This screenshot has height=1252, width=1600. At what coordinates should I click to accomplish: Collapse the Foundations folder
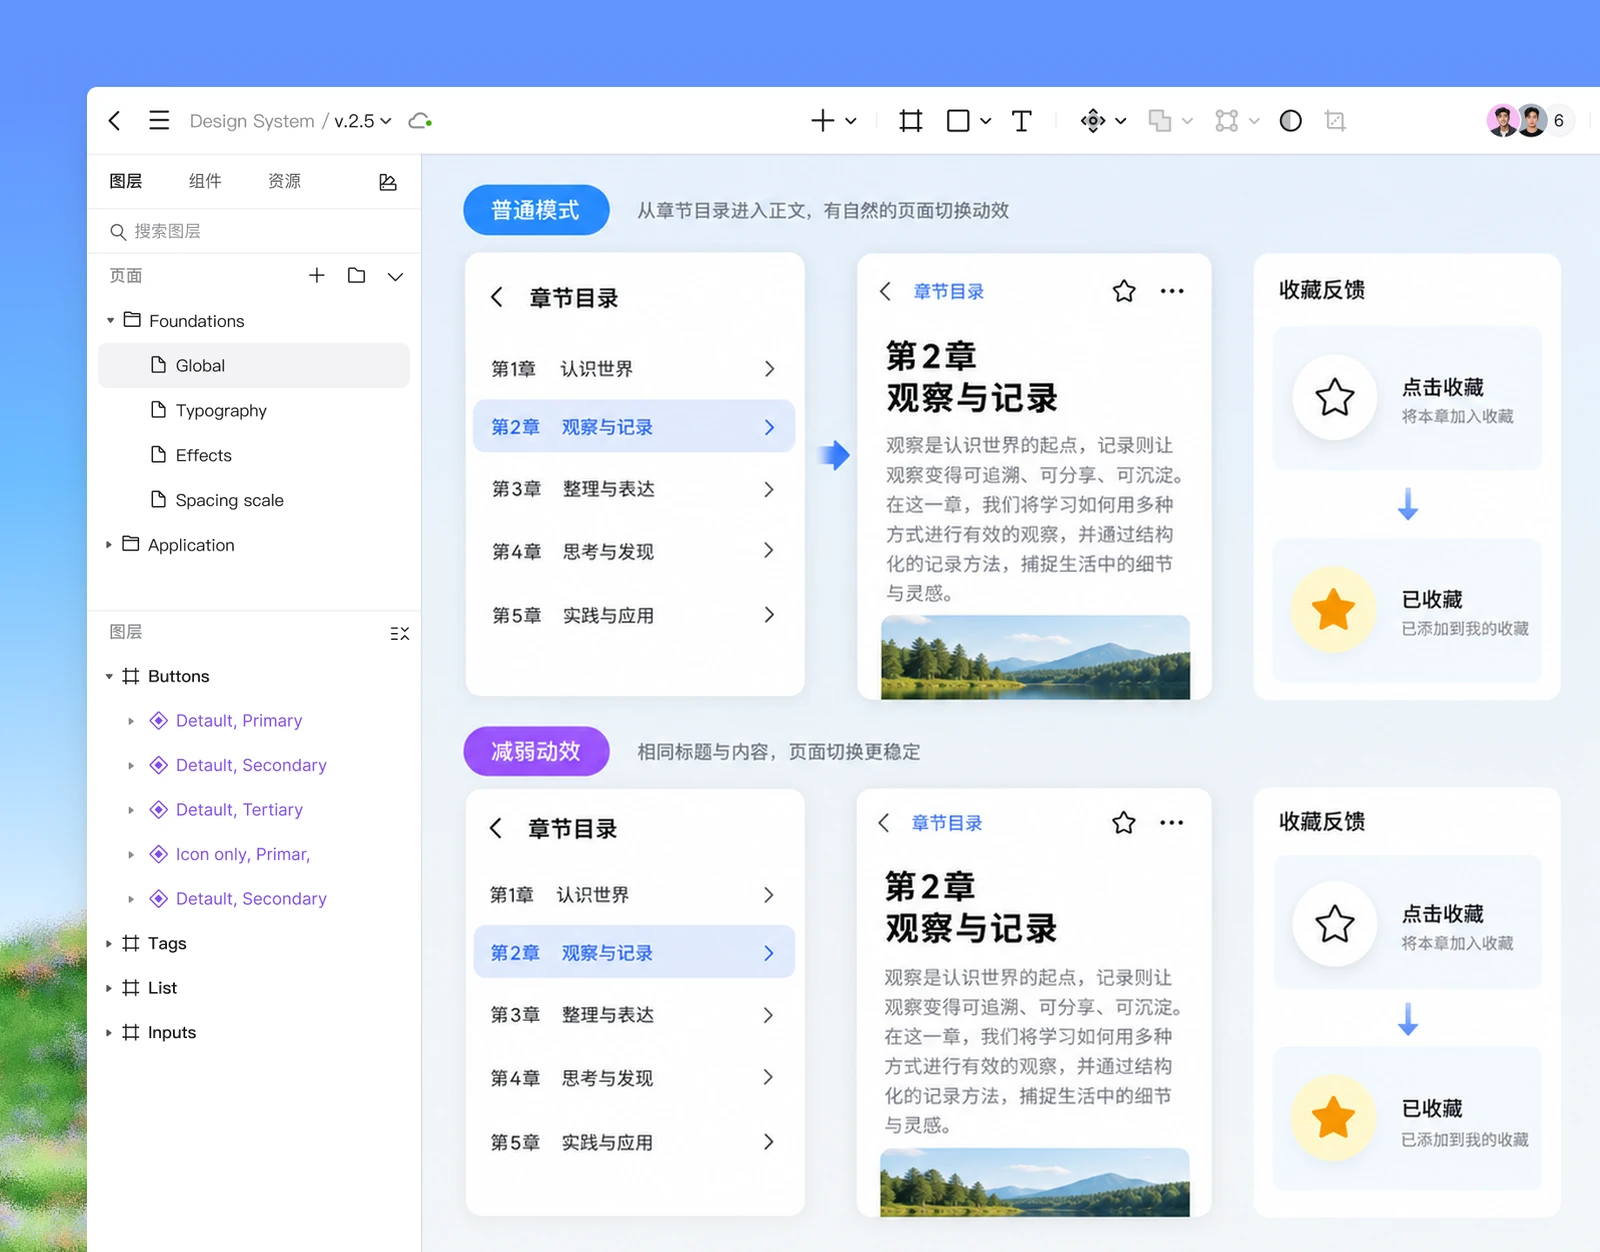pos(110,321)
